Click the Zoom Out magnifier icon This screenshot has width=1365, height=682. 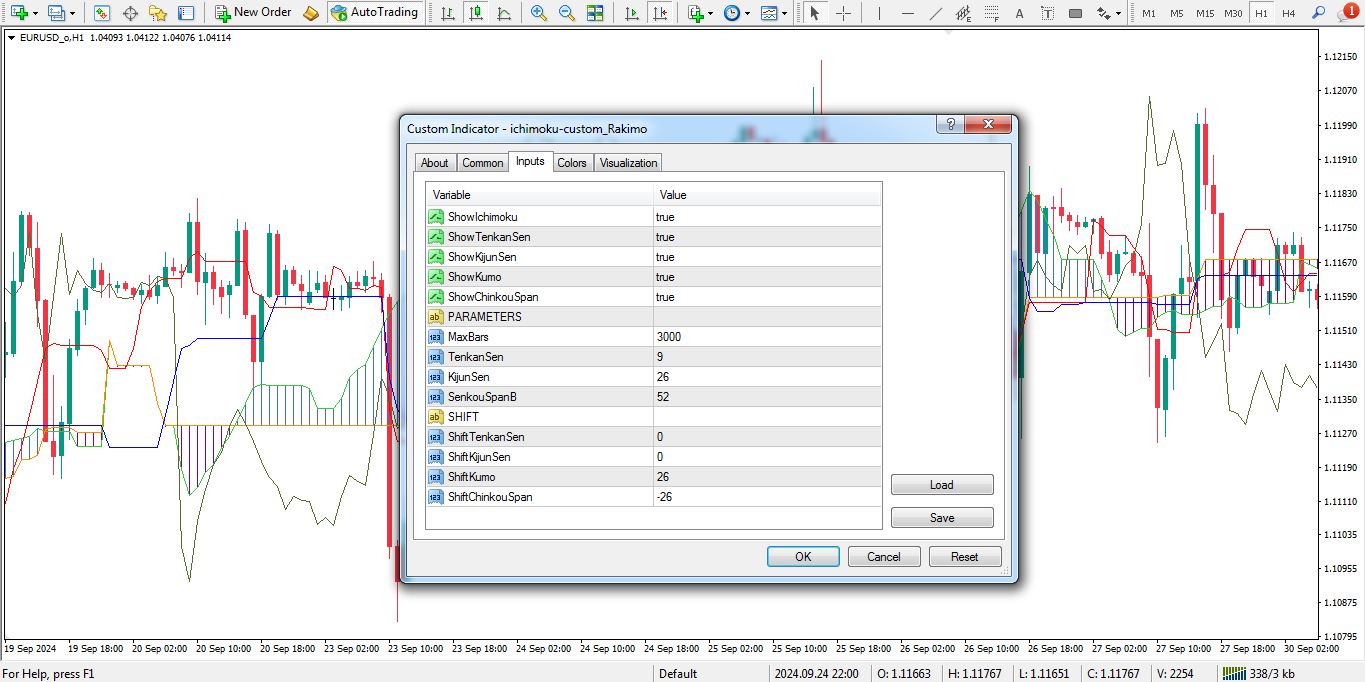click(567, 13)
